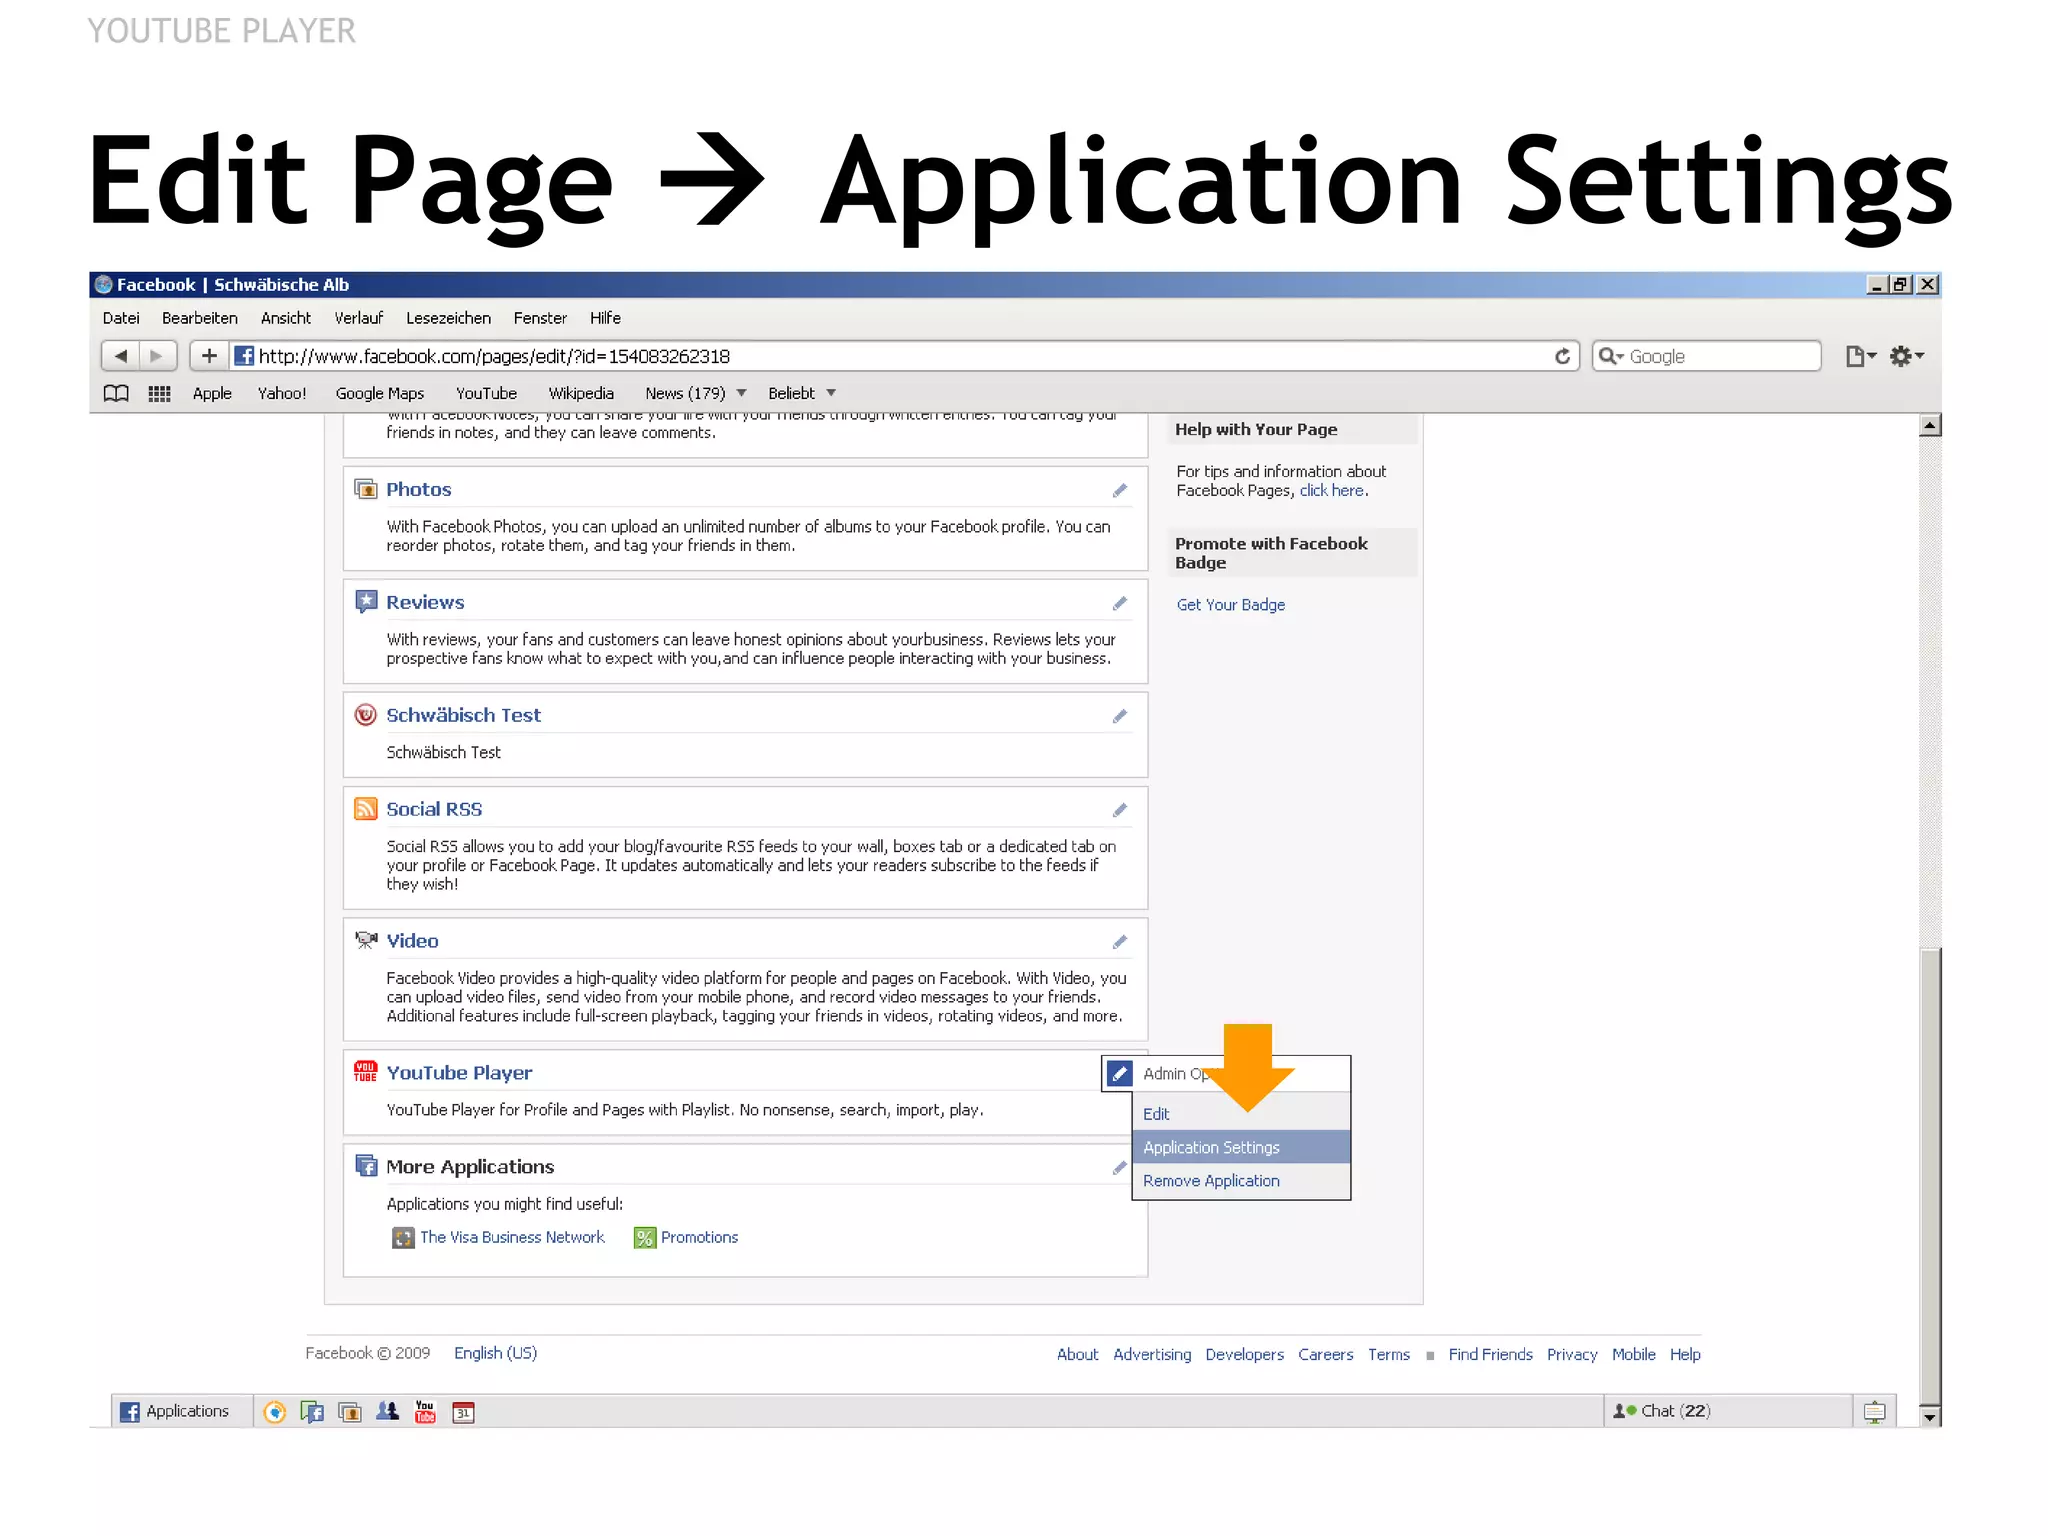Click the browser forward arrow button
The height and width of the screenshot is (1536, 2048).
[157, 356]
